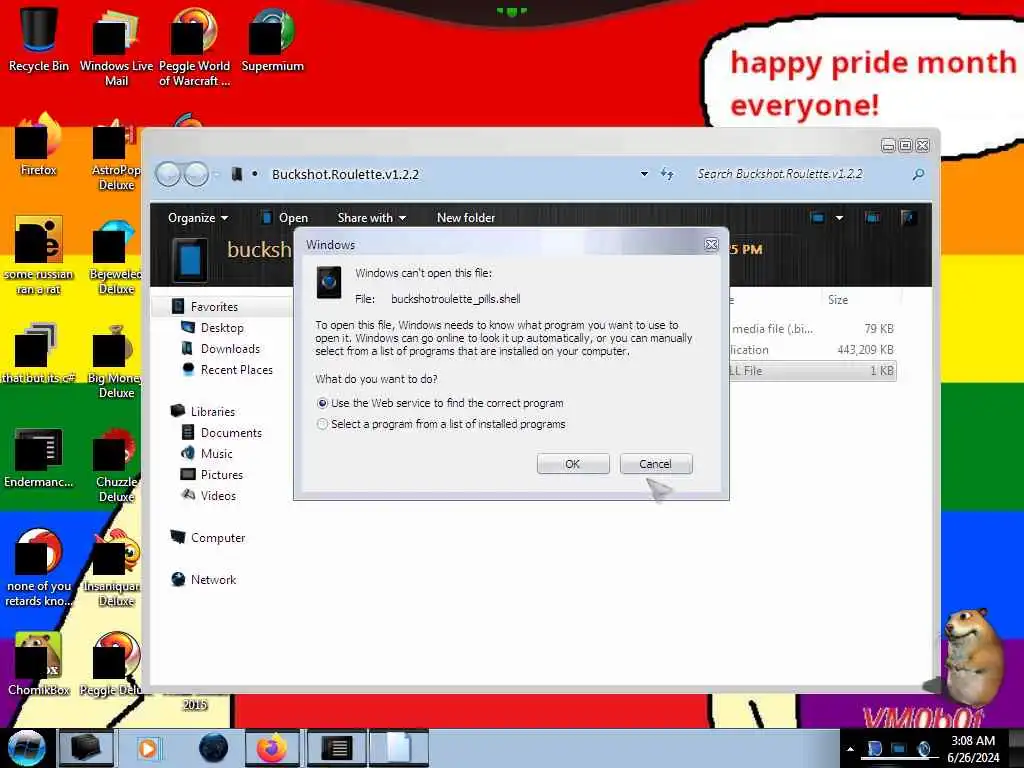The image size is (1024, 768).
Task: Show the preview pane icon
Action: tap(872, 217)
